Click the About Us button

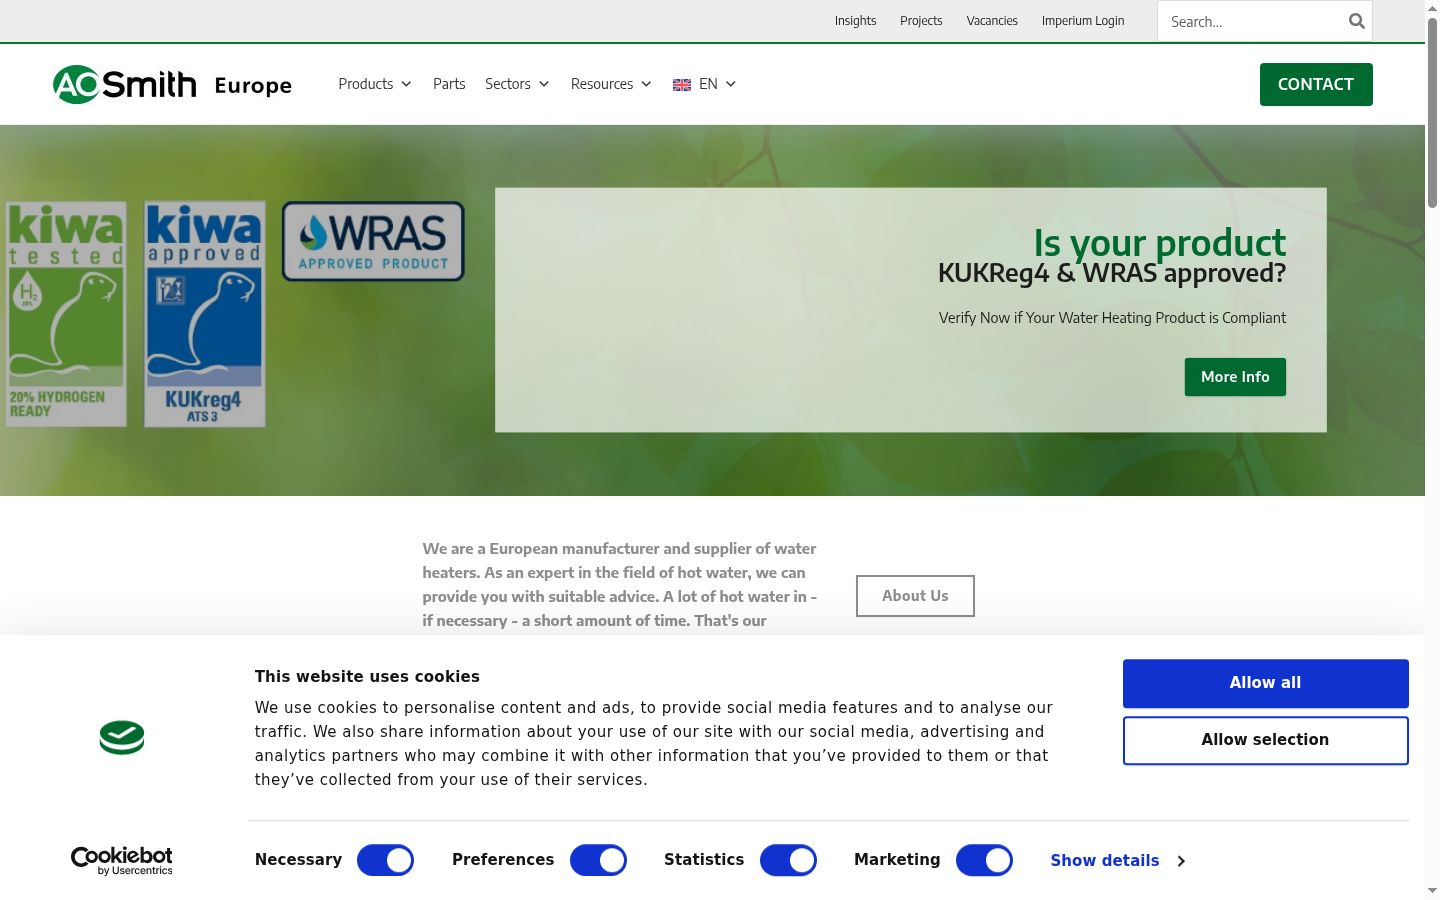[915, 596]
